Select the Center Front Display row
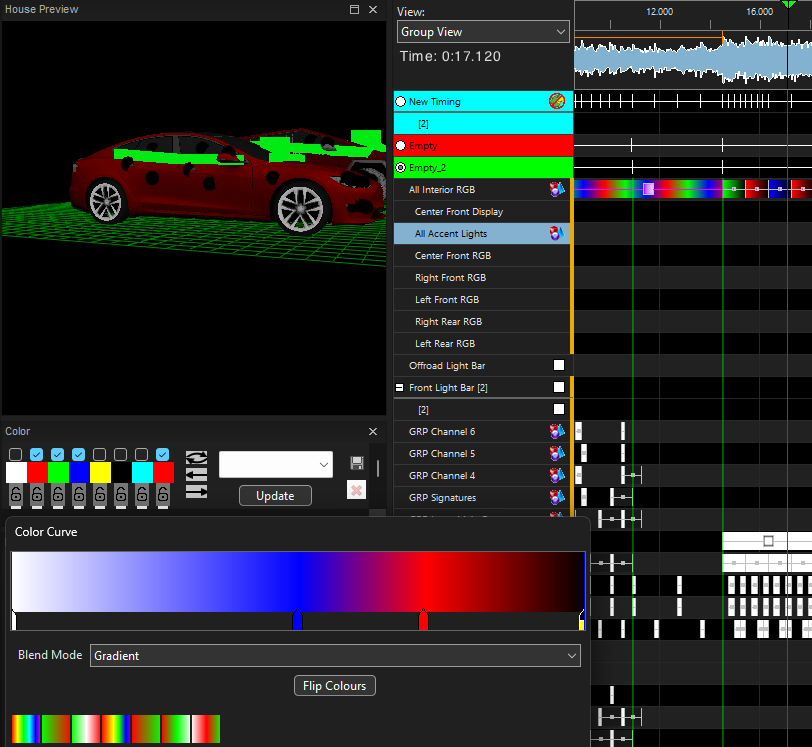Viewport: 812px width, 747px height. (x=459, y=212)
